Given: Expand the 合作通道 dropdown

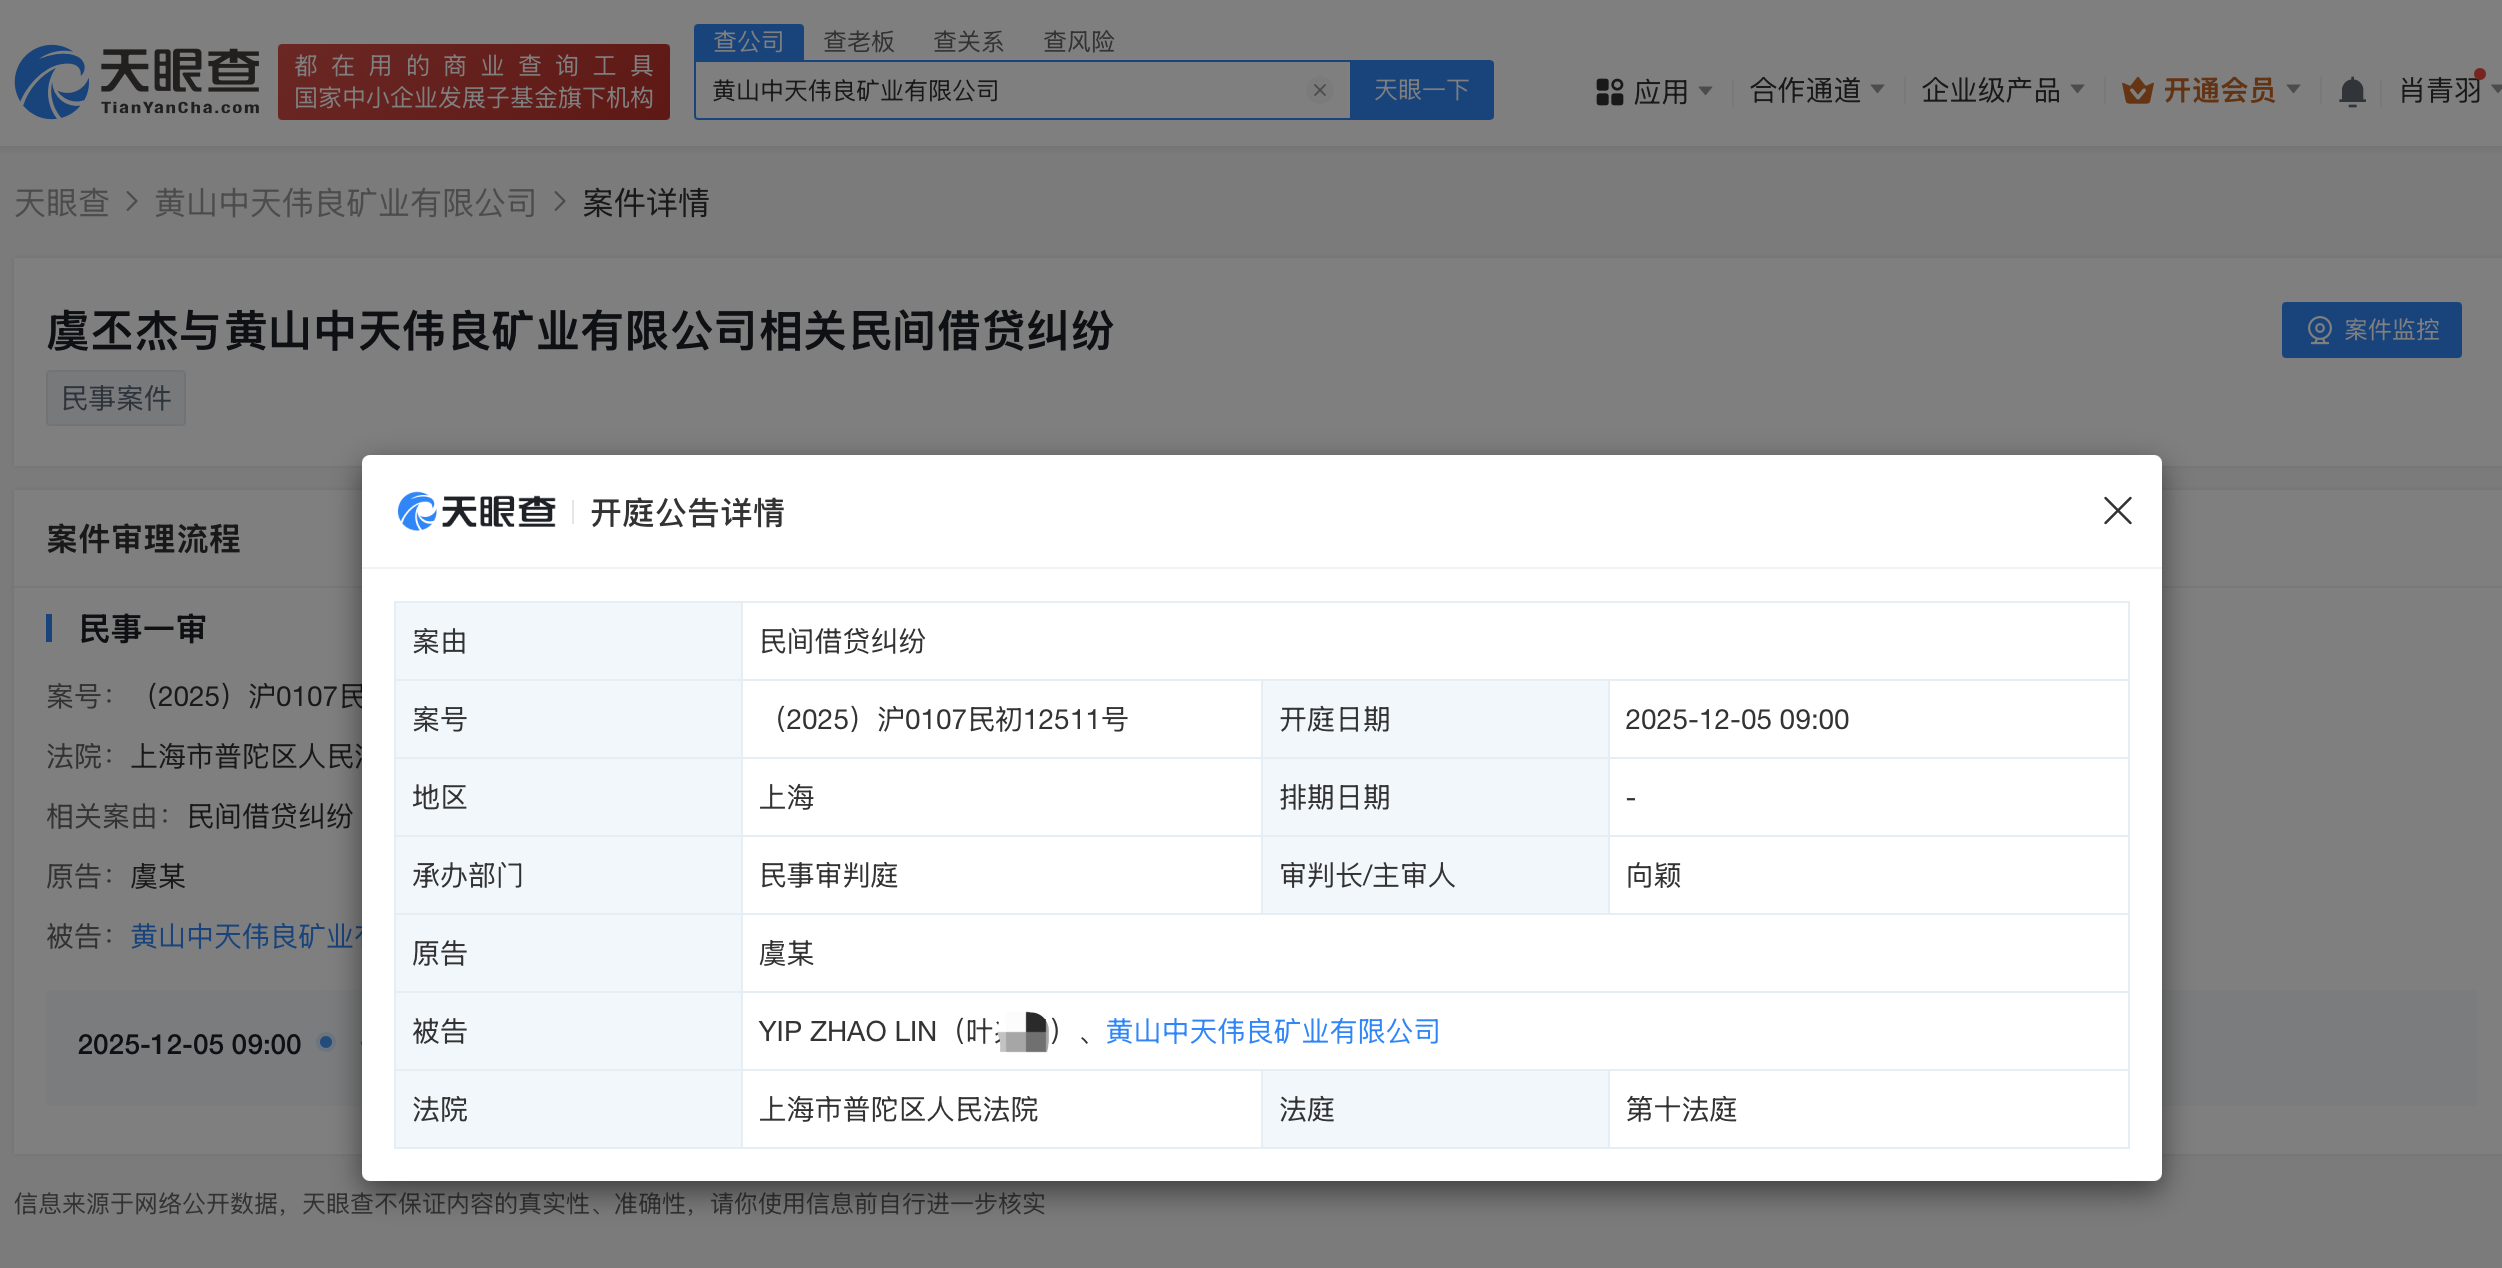Looking at the screenshot, I should (x=1877, y=90).
